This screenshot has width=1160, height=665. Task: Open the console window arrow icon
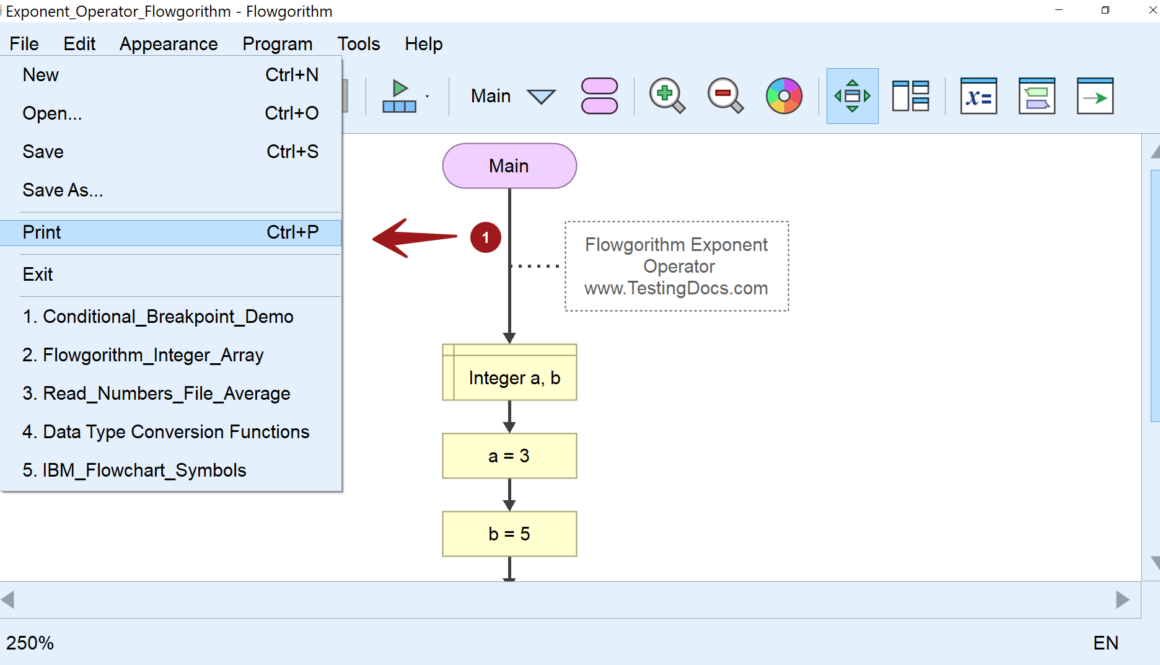coord(1095,96)
